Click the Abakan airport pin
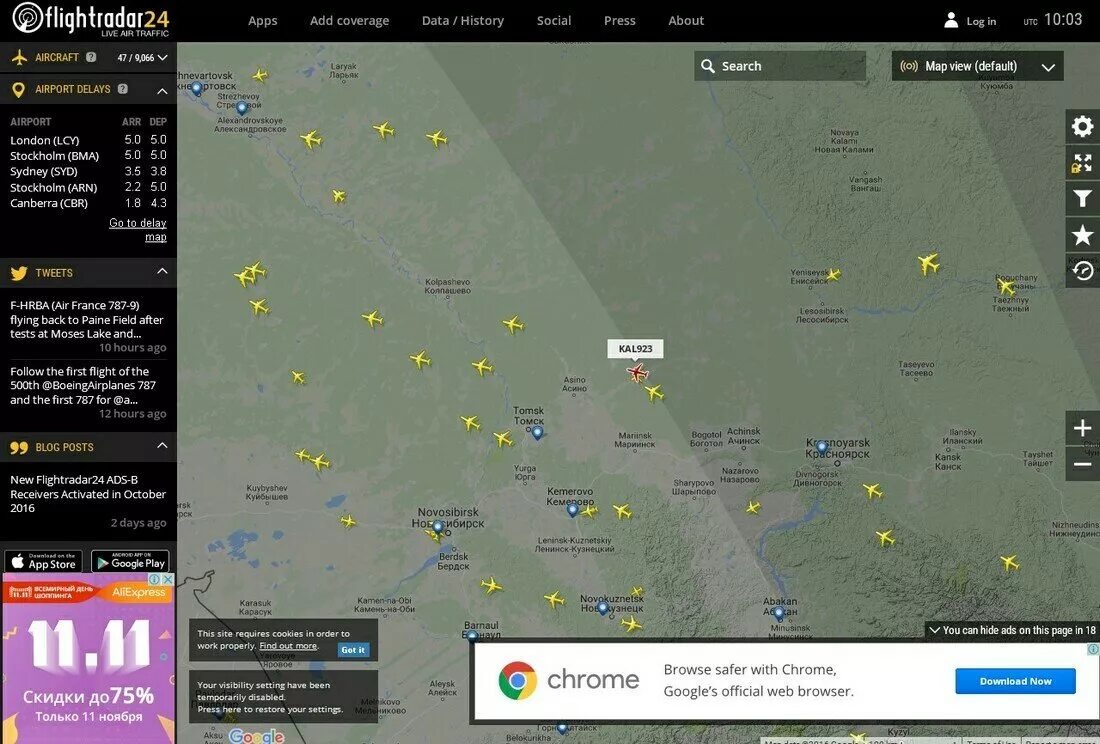 779,614
